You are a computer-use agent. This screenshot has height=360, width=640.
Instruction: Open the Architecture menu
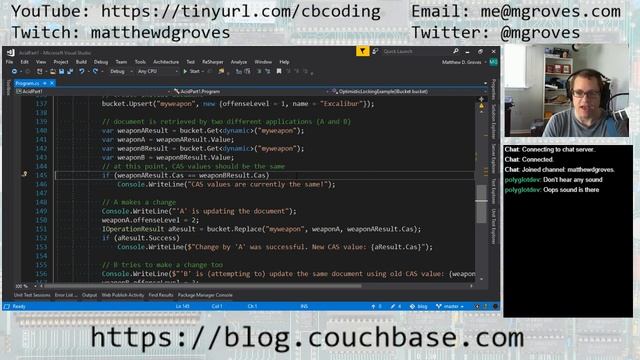click(x=166, y=62)
